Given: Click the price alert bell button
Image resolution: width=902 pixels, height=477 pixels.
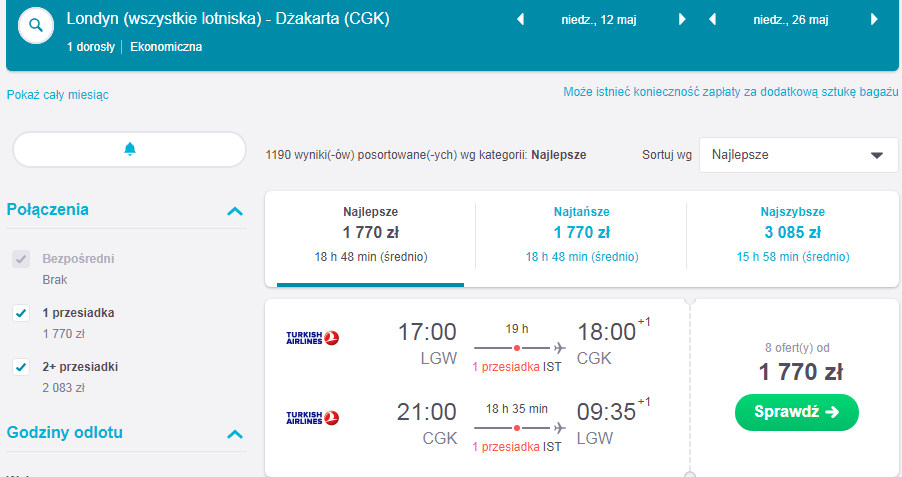Looking at the screenshot, I should coord(129,150).
